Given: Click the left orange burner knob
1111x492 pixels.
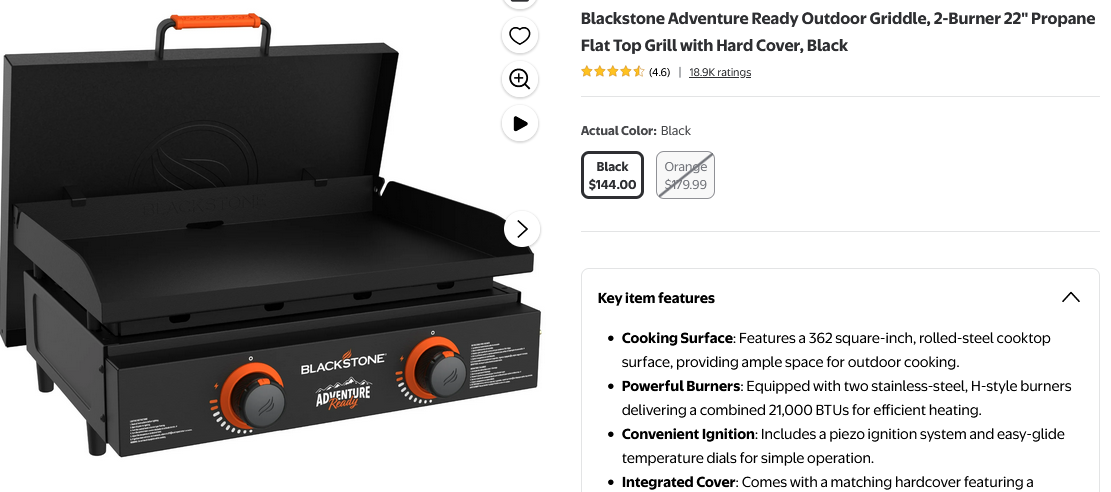Looking at the screenshot, I should [x=256, y=397].
